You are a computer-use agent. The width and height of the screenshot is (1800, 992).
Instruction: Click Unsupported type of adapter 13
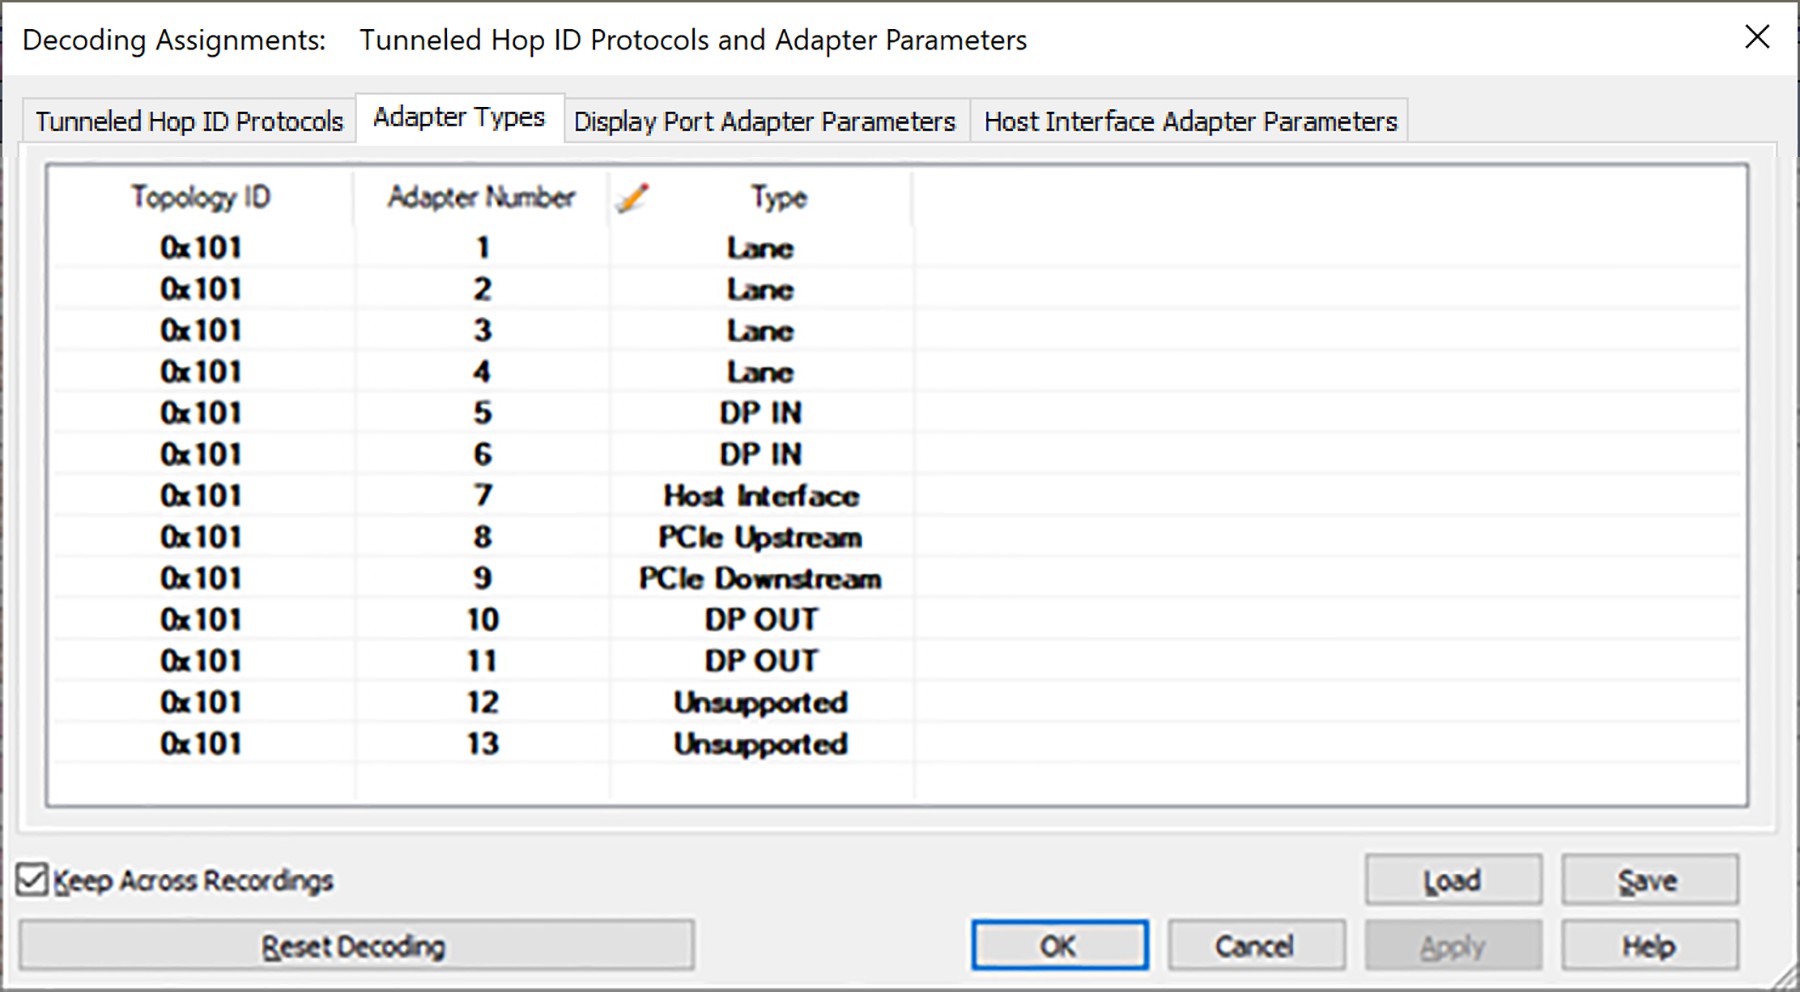(760, 745)
